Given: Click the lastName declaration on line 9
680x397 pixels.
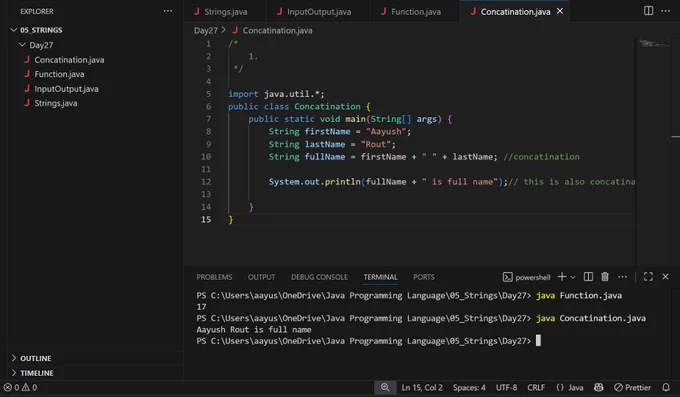Looking at the screenshot, I should (x=332, y=144).
